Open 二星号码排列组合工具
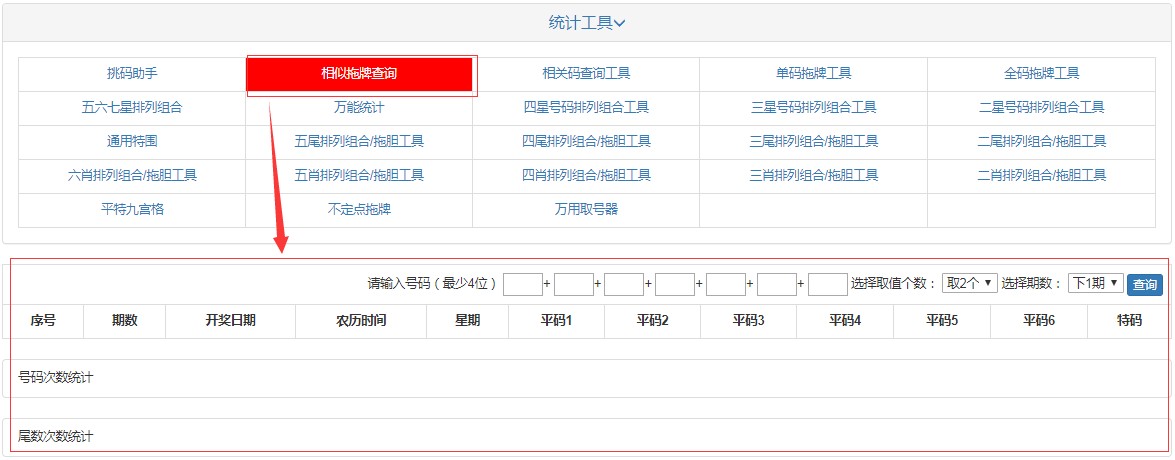Image resolution: width=1175 pixels, height=460 pixels. (x=1042, y=107)
